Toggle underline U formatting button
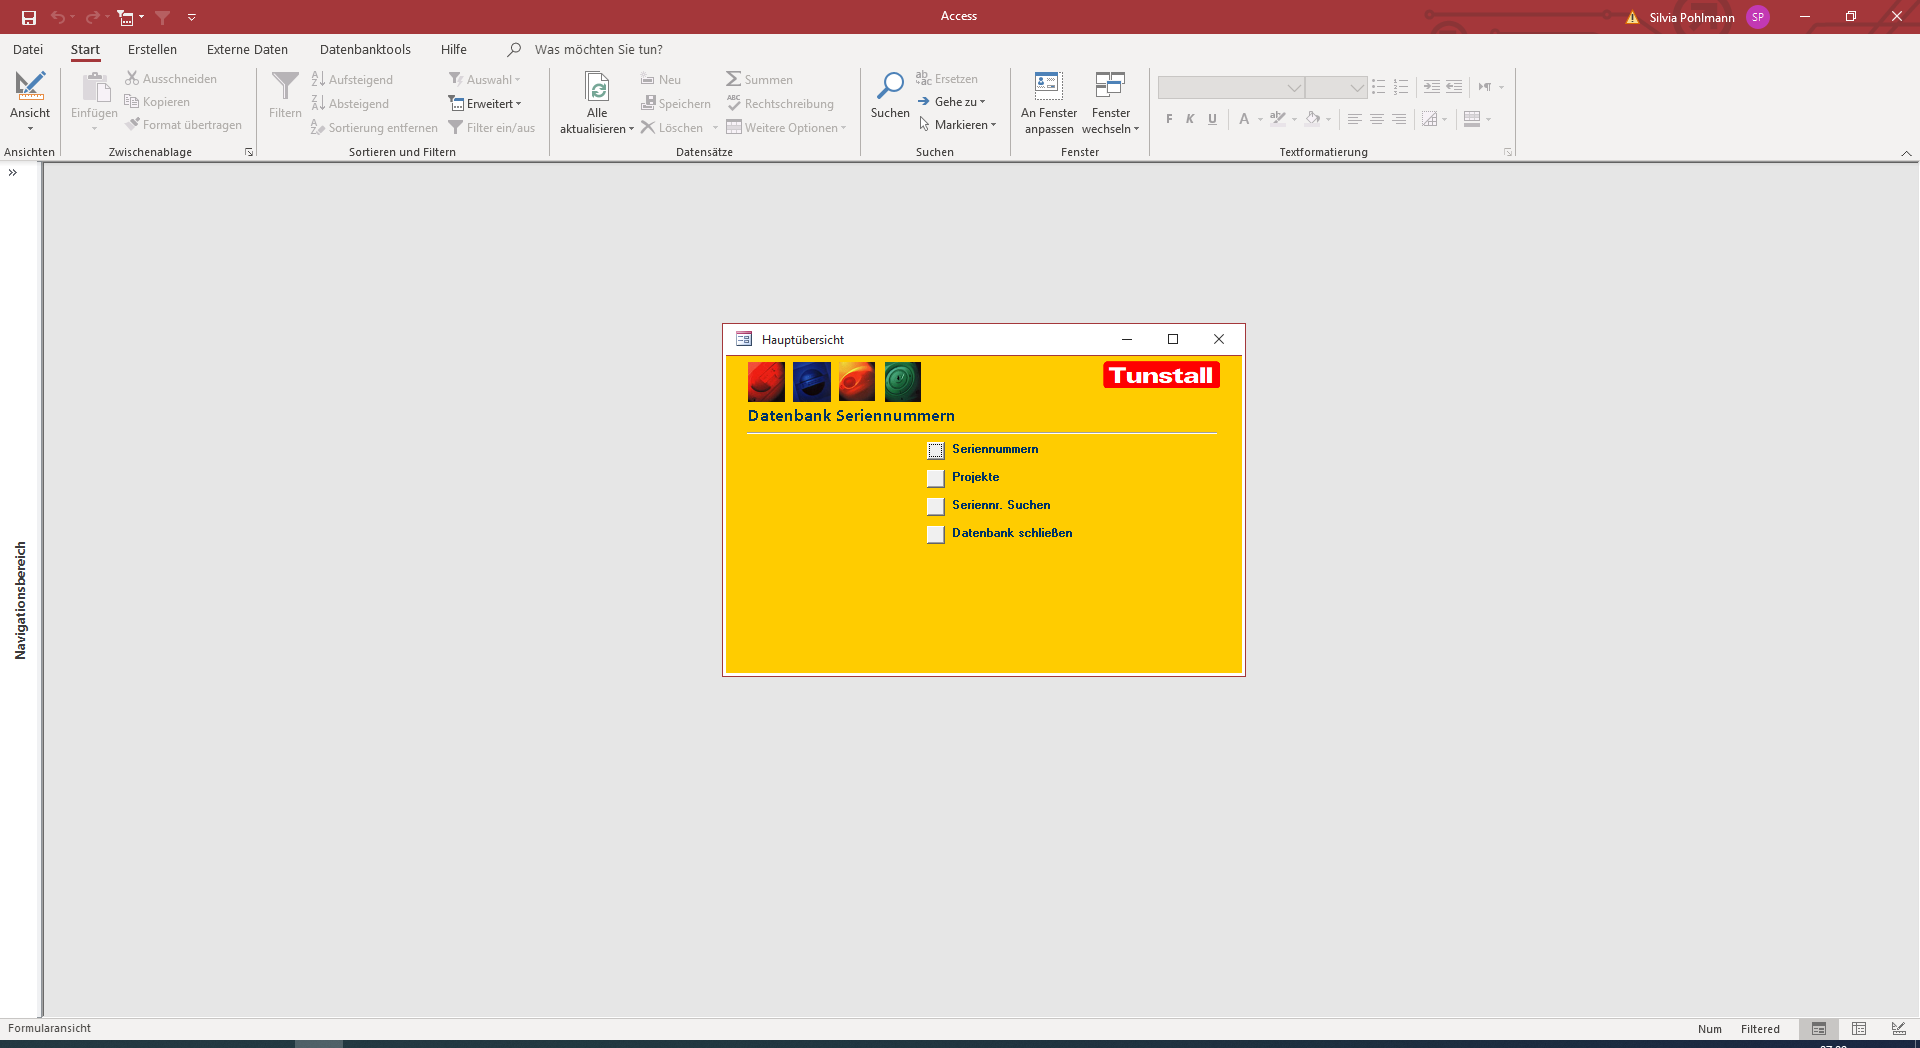1920x1048 pixels. (1212, 119)
